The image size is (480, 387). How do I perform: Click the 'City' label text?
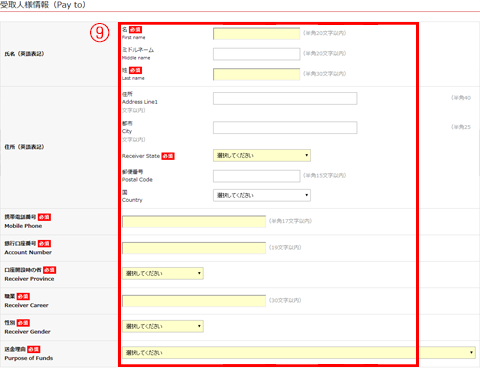[127, 131]
